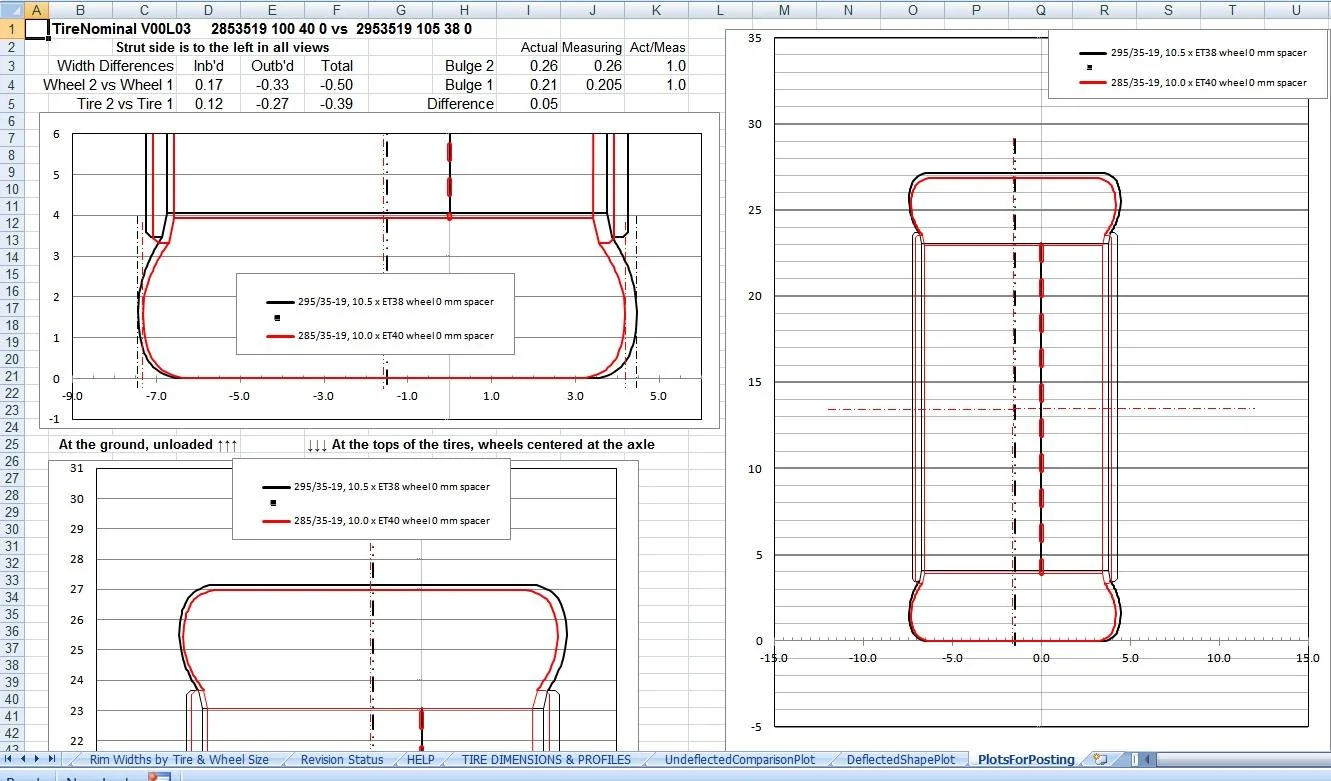Click 295/35-19 legend entry in bottom-left chart
The width and height of the screenshot is (1331, 781).
377,487
